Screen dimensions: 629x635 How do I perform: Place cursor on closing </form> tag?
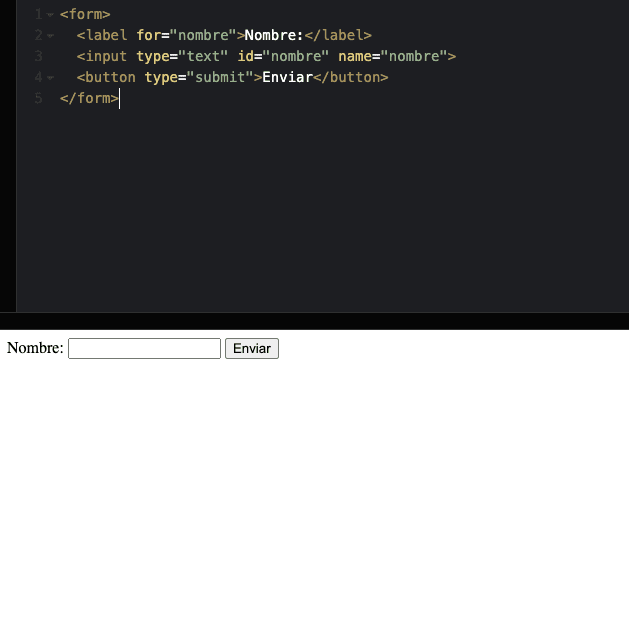[x=89, y=98]
